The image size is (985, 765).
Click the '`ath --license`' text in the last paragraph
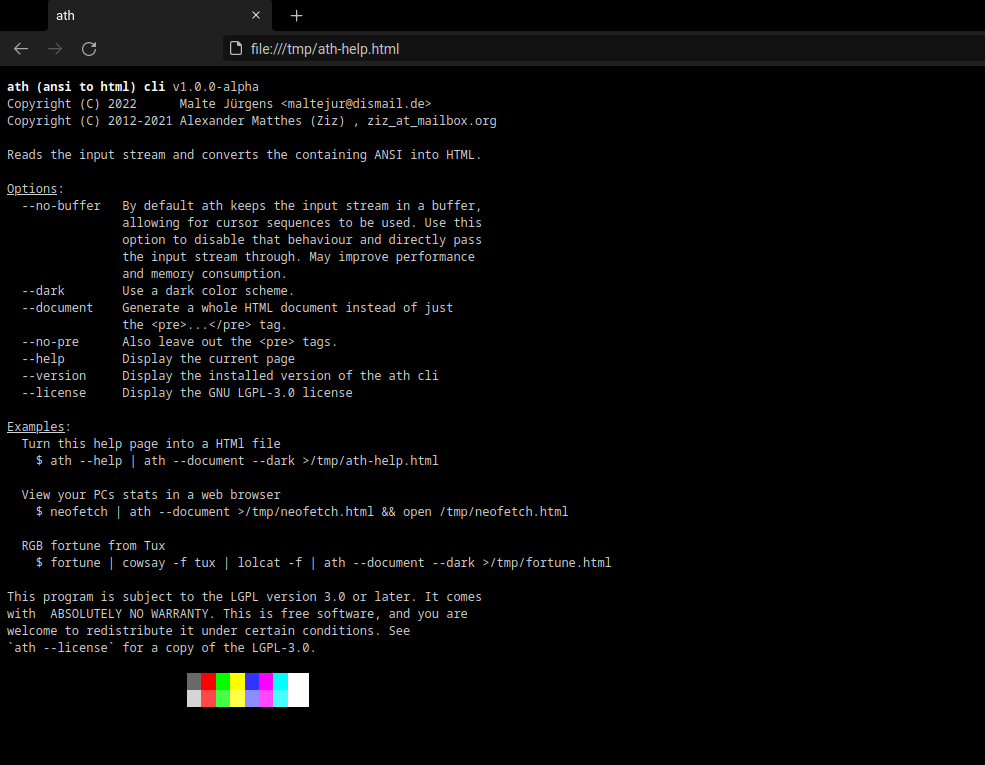[x=61, y=647]
